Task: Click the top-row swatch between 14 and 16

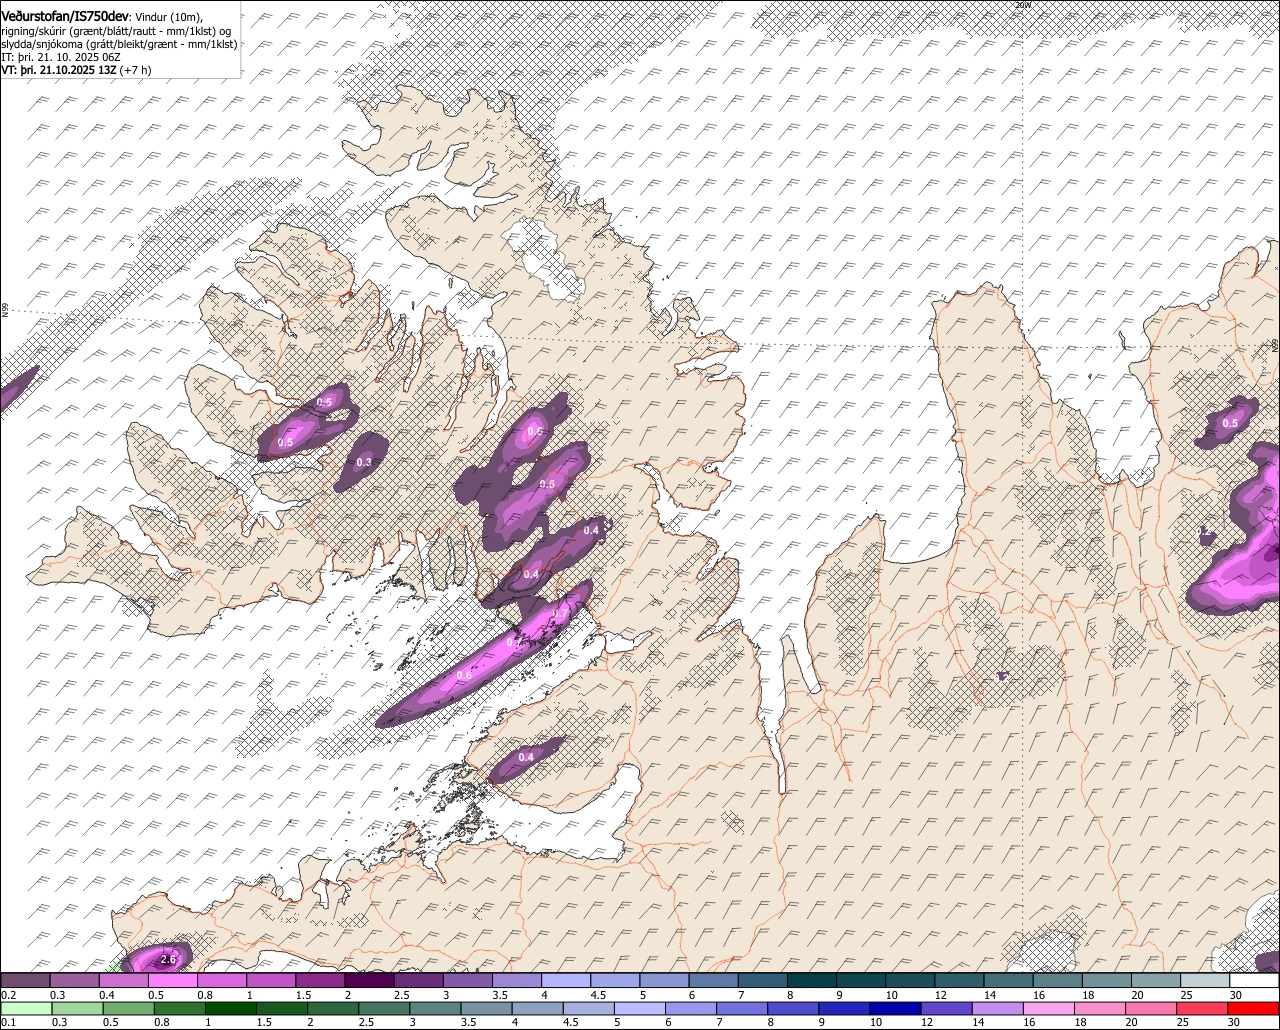Action: click(1009, 981)
